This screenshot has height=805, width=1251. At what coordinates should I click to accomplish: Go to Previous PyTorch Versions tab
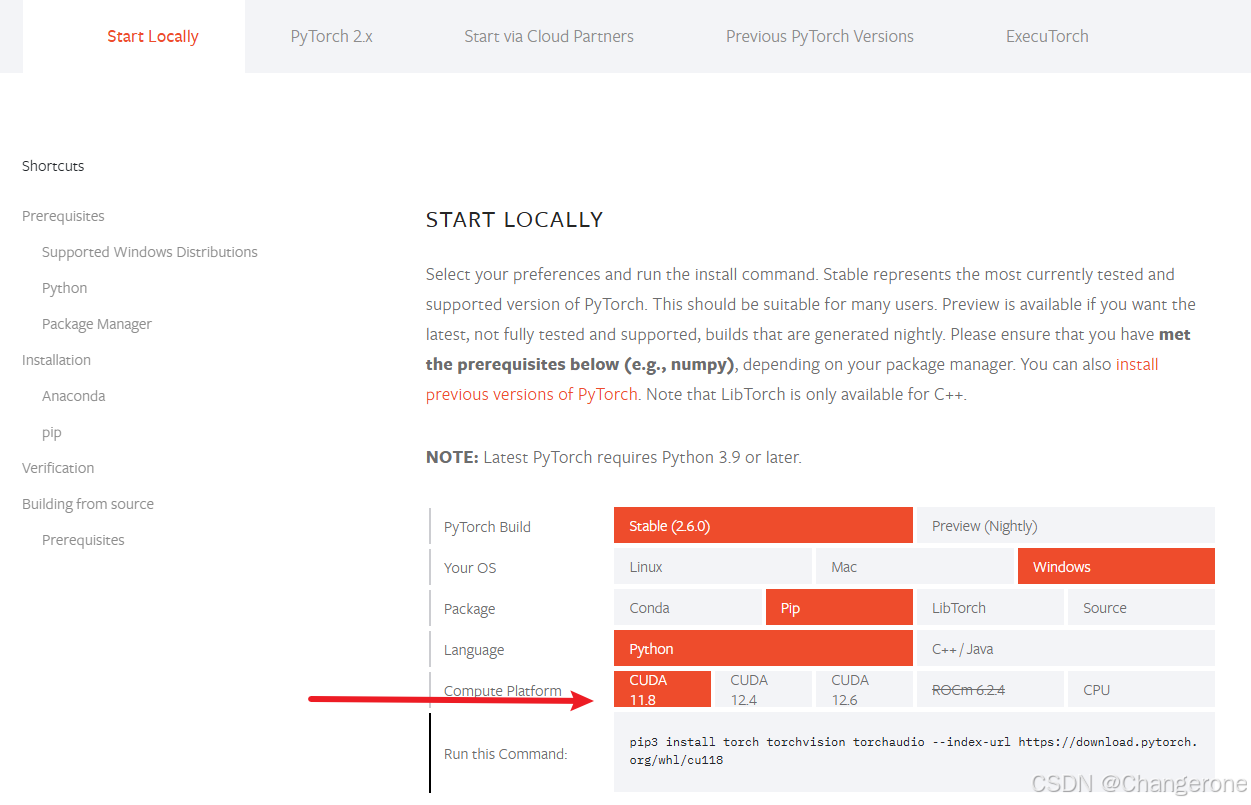(820, 36)
